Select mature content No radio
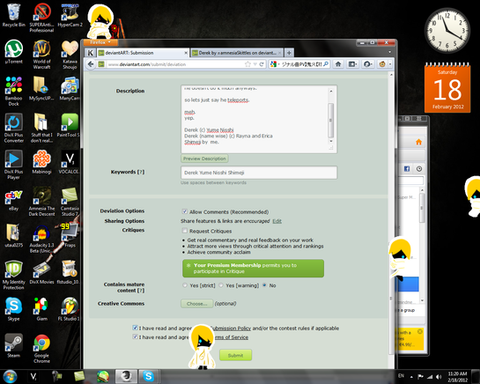Viewport: 480px width, 384px height. click(x=265, y=285)
